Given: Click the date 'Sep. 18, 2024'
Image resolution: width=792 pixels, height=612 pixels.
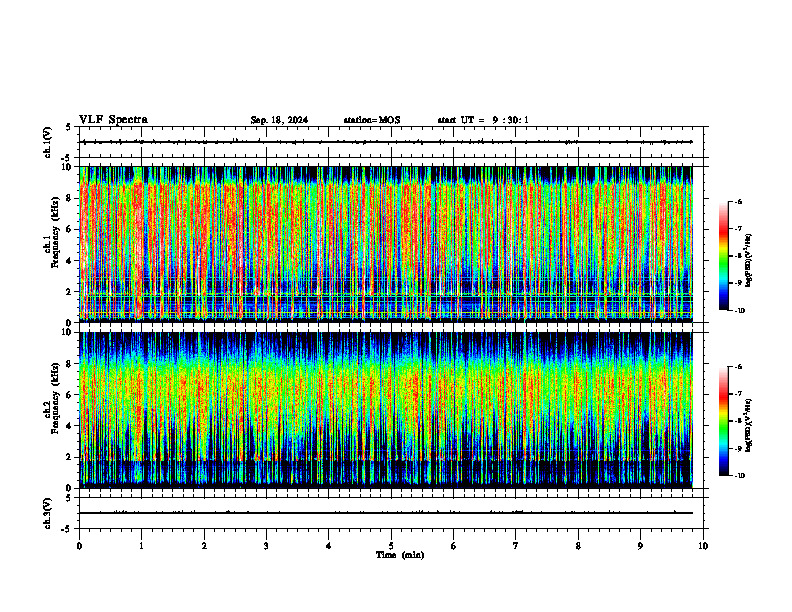Looking at the screenshot, I should (279, 120).
